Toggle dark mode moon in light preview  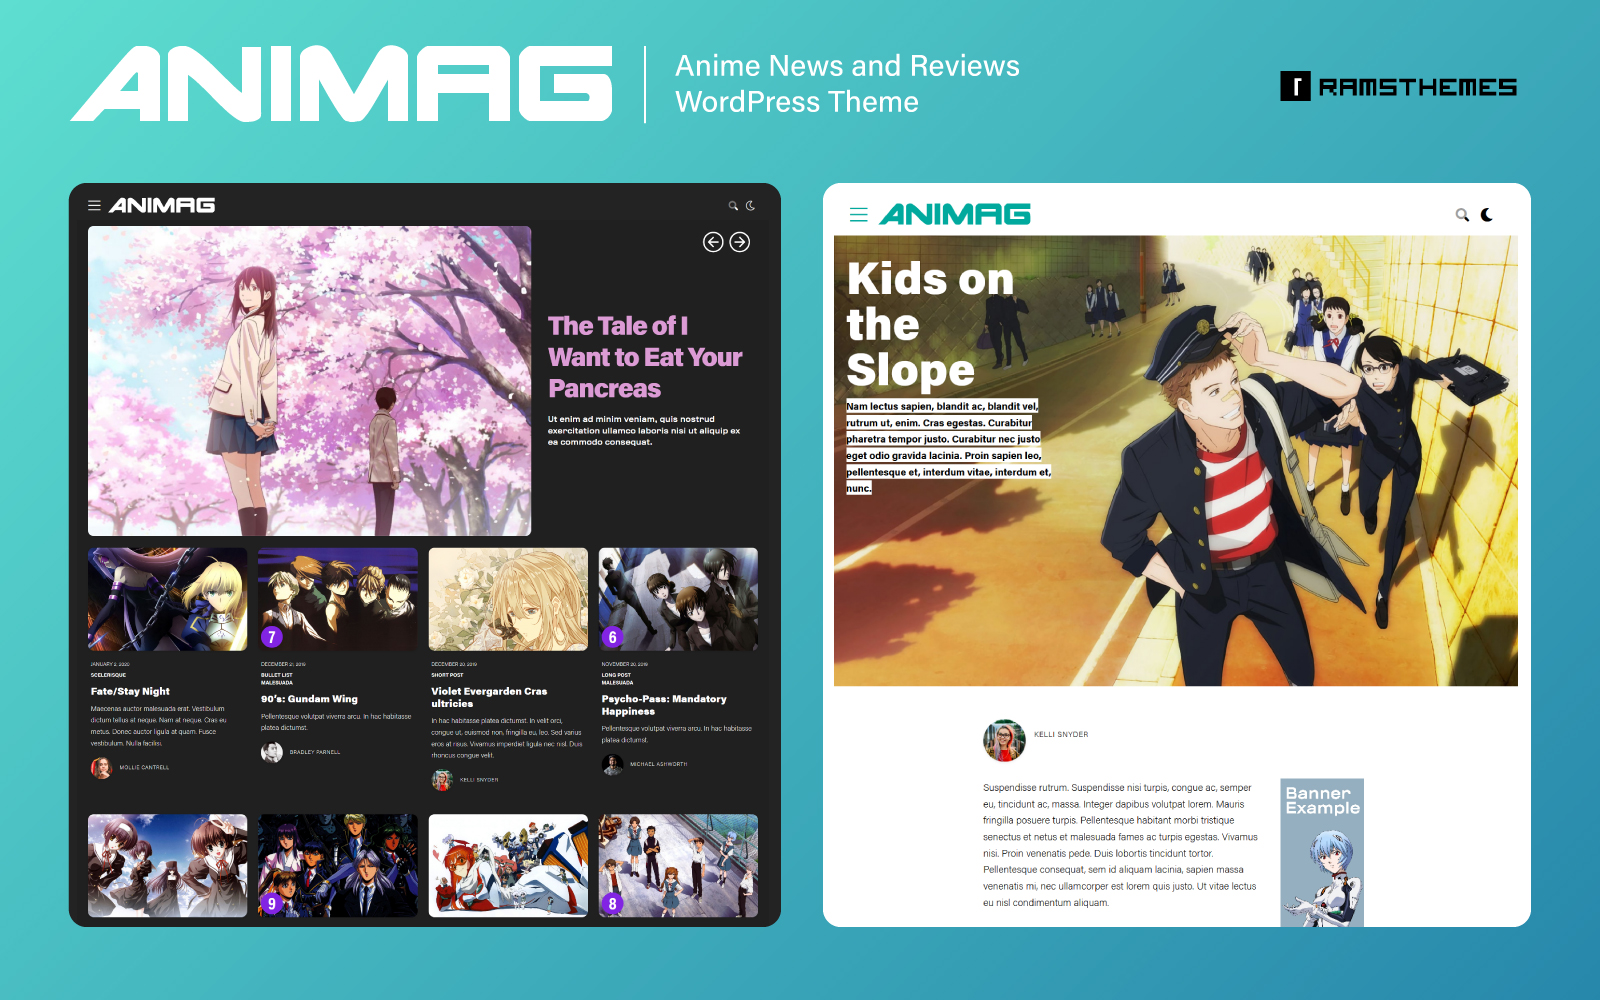pos(1487,215)
